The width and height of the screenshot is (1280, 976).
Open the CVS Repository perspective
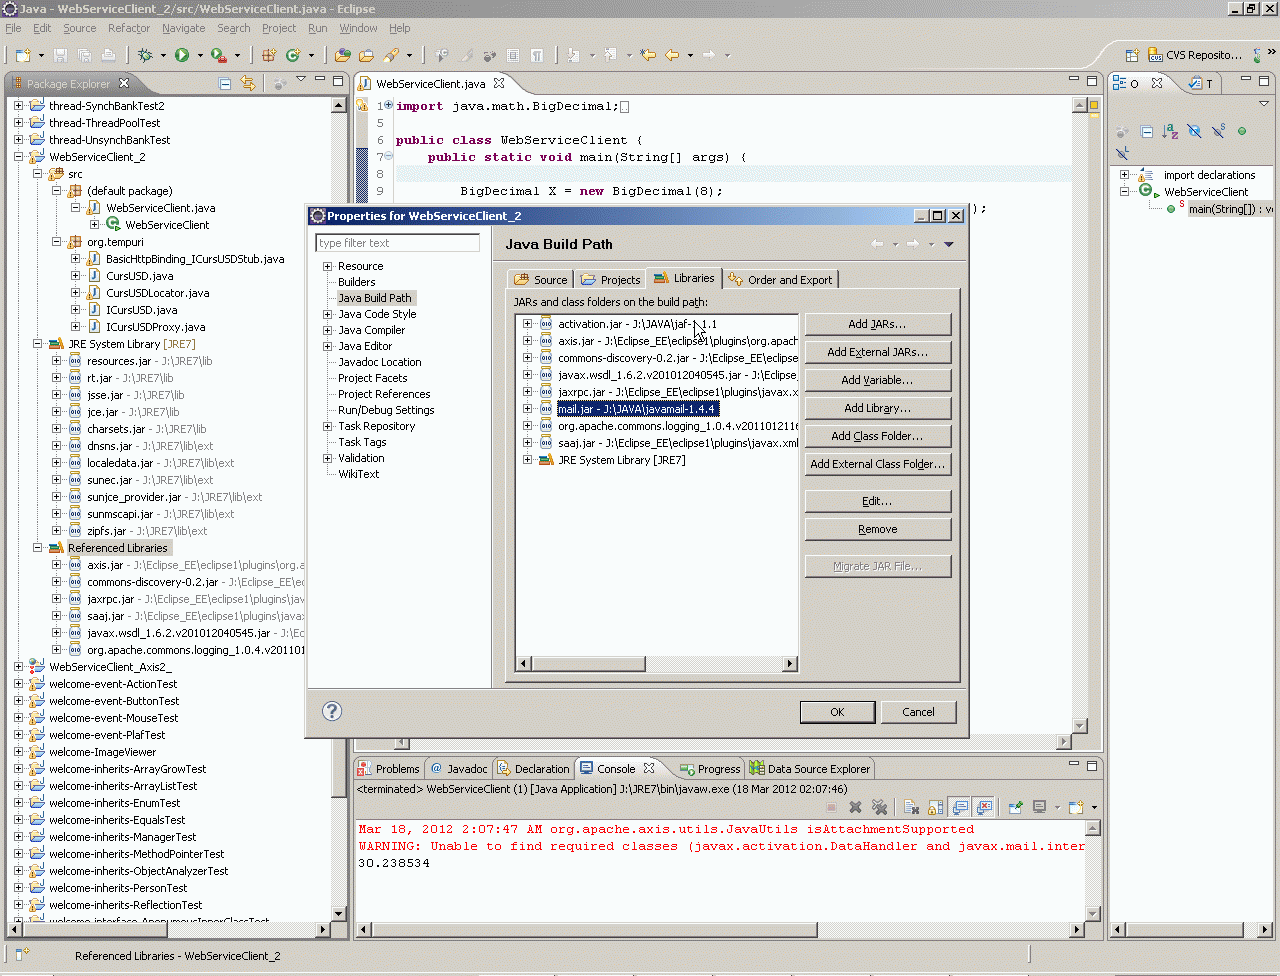click(x=1194, y=56)
